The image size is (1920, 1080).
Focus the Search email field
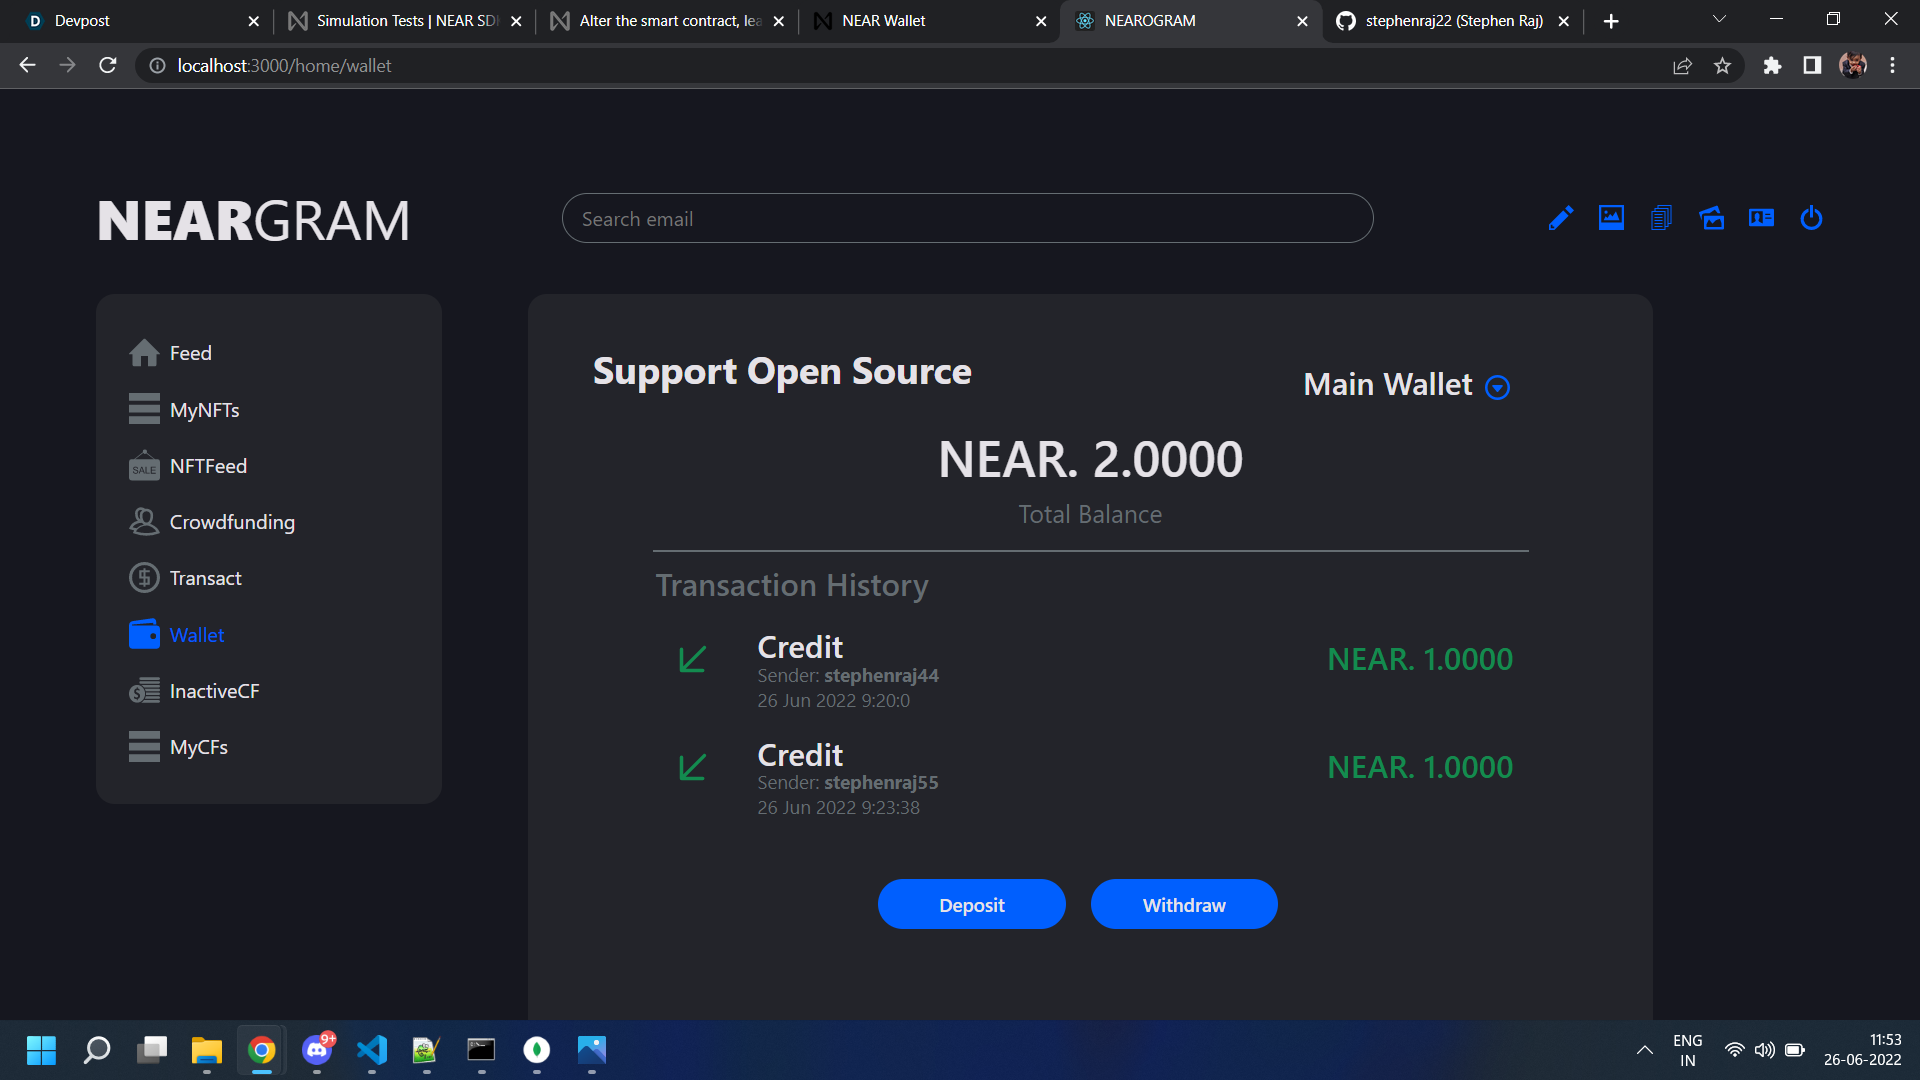pos(967,219)
